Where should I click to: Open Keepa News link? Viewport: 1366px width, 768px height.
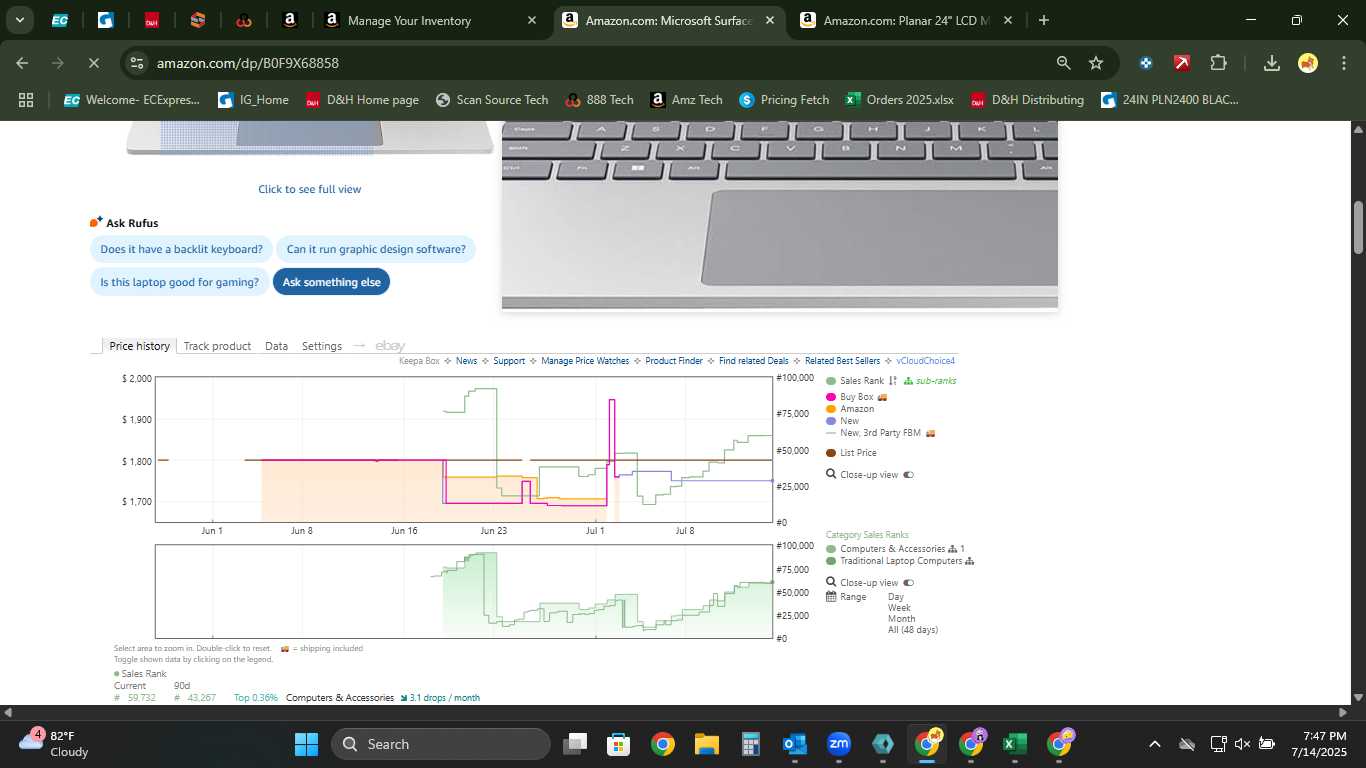[x=466, y=361]
